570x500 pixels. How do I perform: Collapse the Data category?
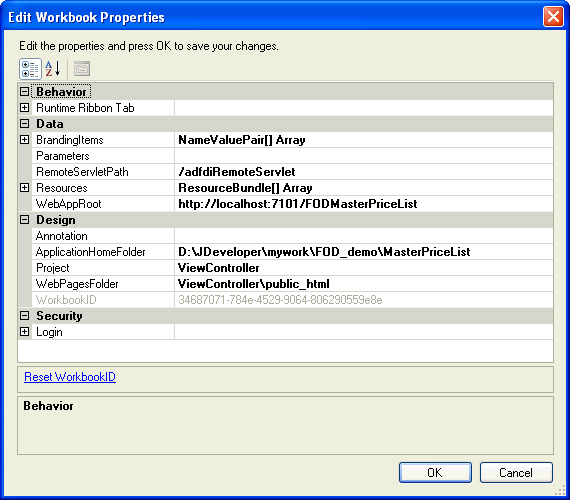[x=24, y=124]
